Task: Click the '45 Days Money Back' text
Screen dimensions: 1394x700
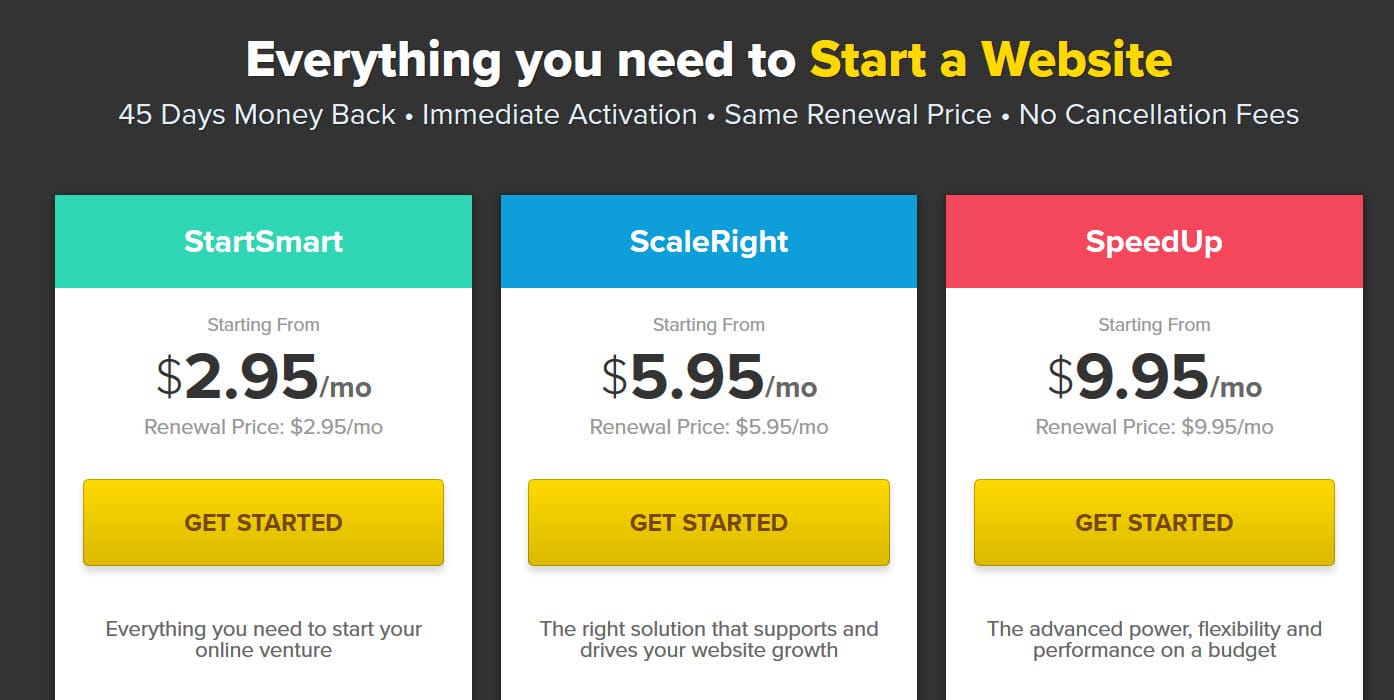Action: tap(257, 115)
